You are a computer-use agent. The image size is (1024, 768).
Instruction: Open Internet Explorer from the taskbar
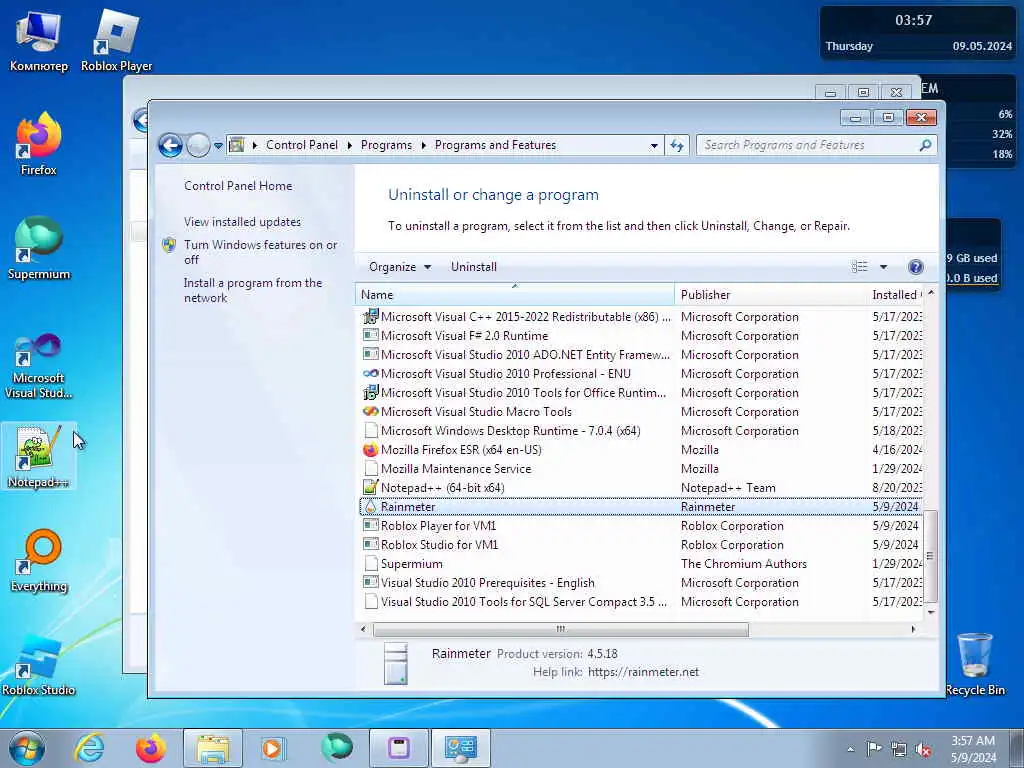point(89,748)
